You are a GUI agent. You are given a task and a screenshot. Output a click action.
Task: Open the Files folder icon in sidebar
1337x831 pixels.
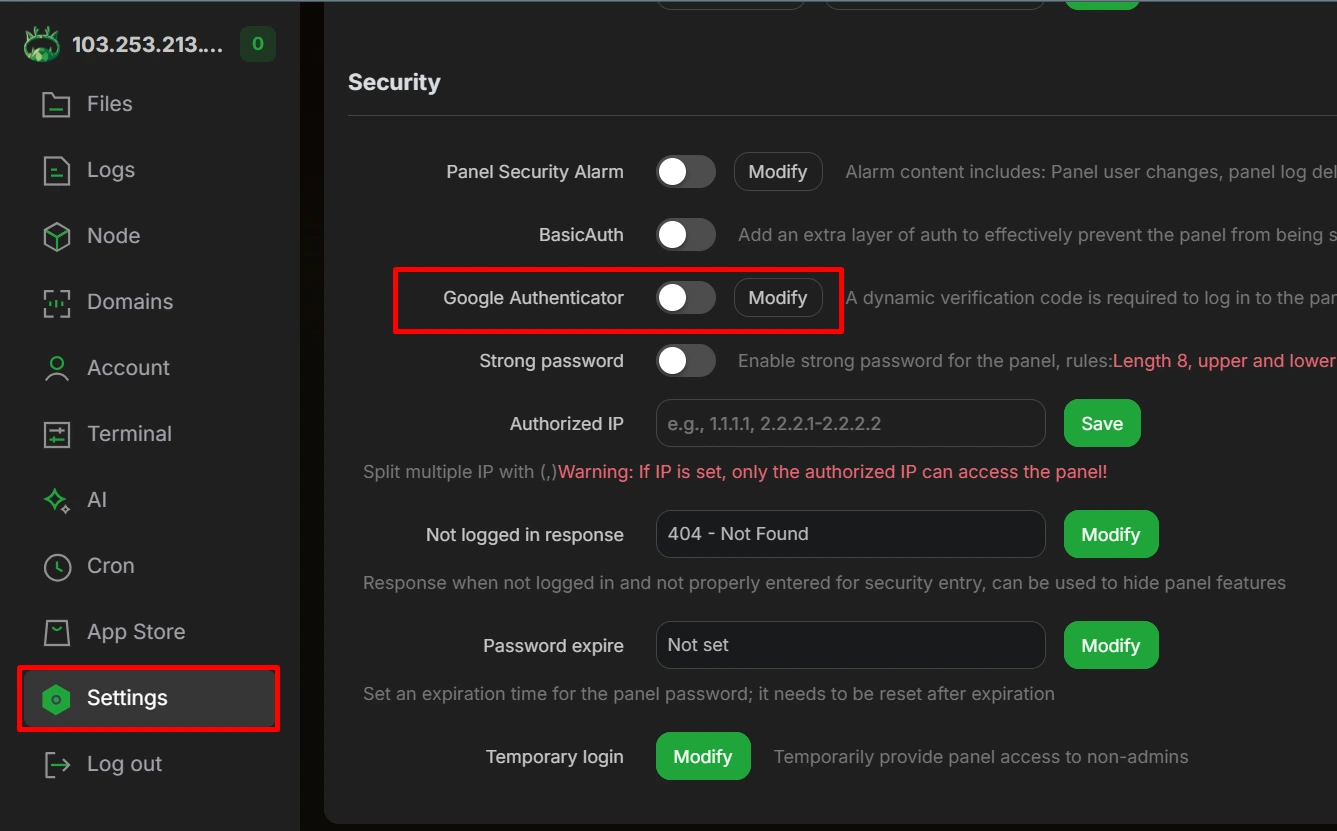(56, 104)
